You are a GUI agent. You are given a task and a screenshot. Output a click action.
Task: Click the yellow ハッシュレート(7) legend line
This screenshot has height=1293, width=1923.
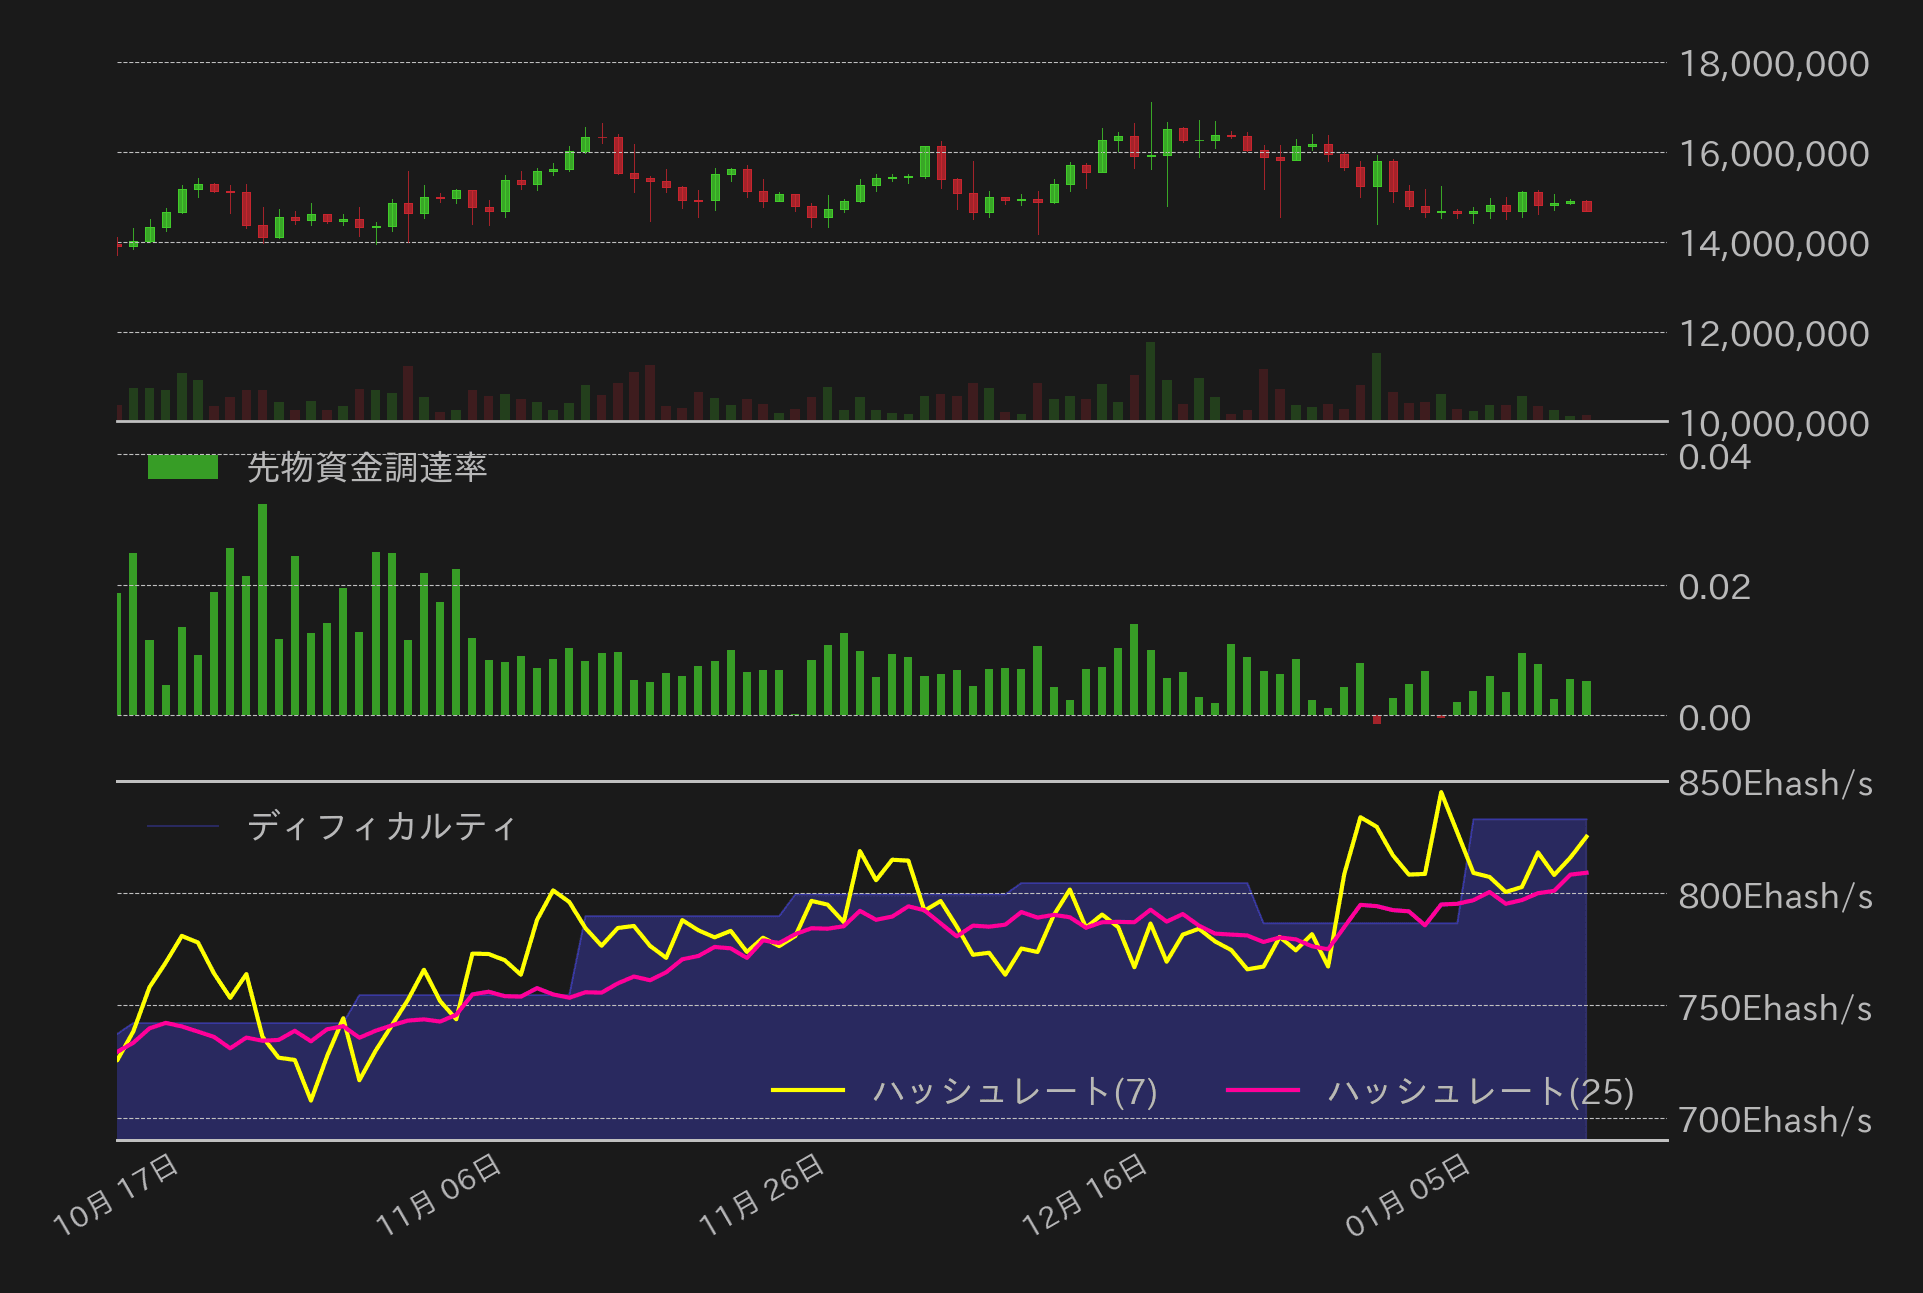tap(808, 1090)
